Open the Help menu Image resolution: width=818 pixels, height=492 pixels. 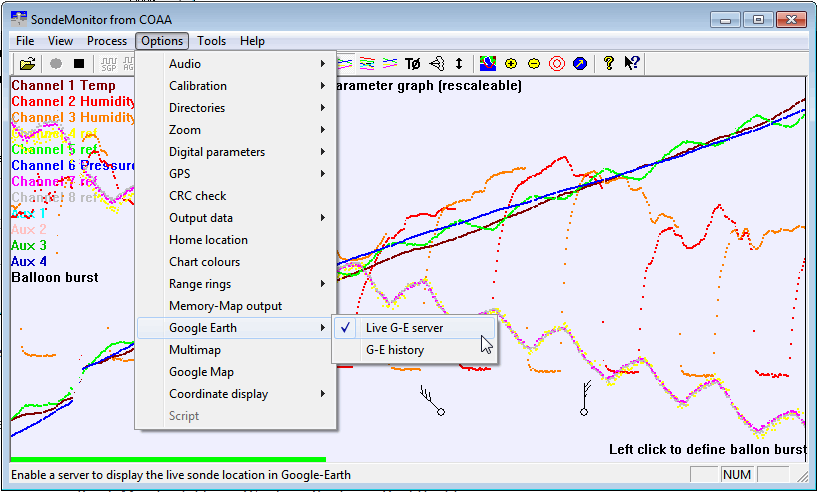point(252,41)
